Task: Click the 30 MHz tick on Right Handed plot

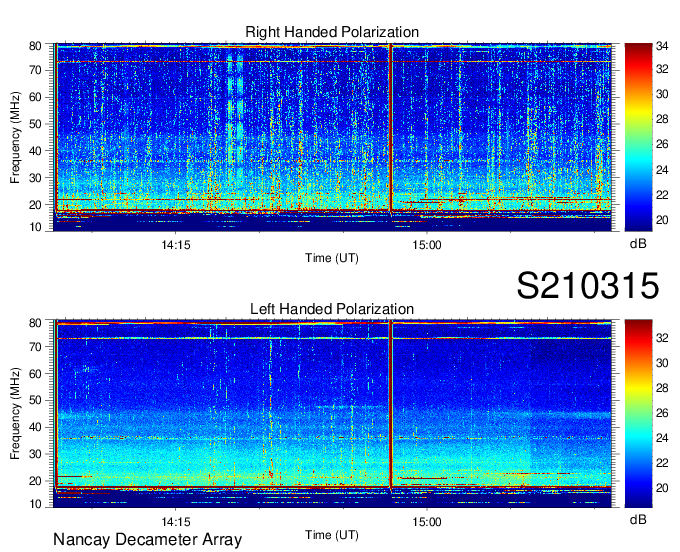Action: [x=35, y=178]
